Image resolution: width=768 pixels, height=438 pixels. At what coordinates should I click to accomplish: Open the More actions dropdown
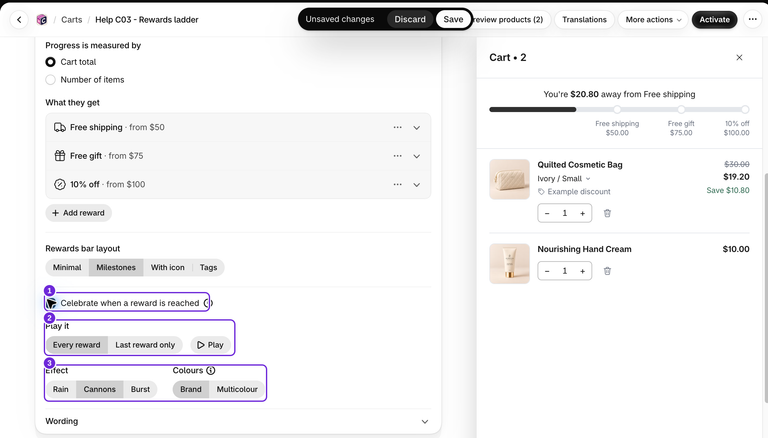pos(653,20)
